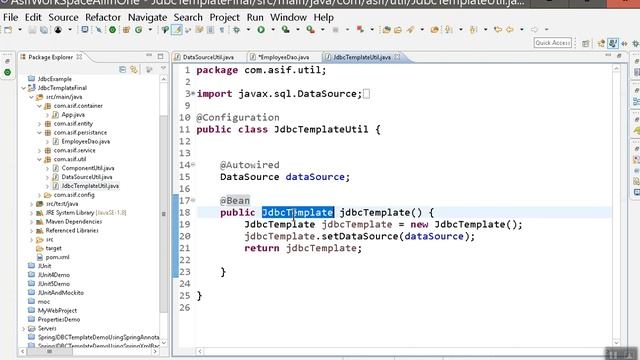Open Package Explorer View Menu arrow

[163, 68]
